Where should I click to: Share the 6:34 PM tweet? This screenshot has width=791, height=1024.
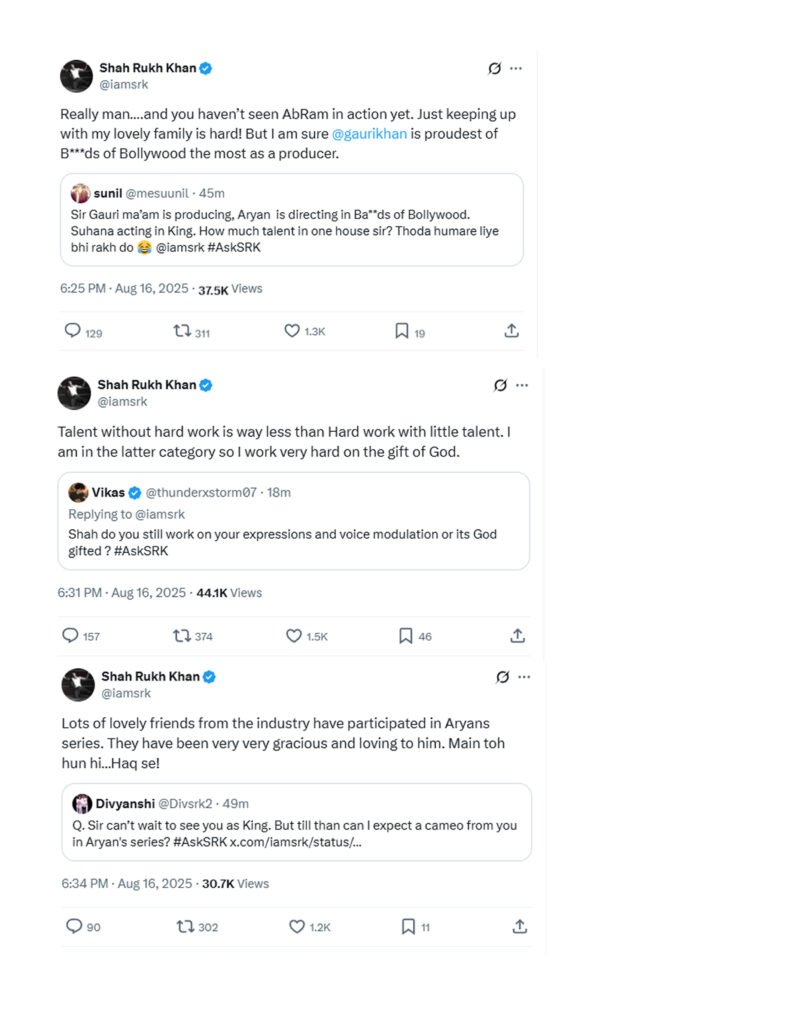click(x=519, y=926)
